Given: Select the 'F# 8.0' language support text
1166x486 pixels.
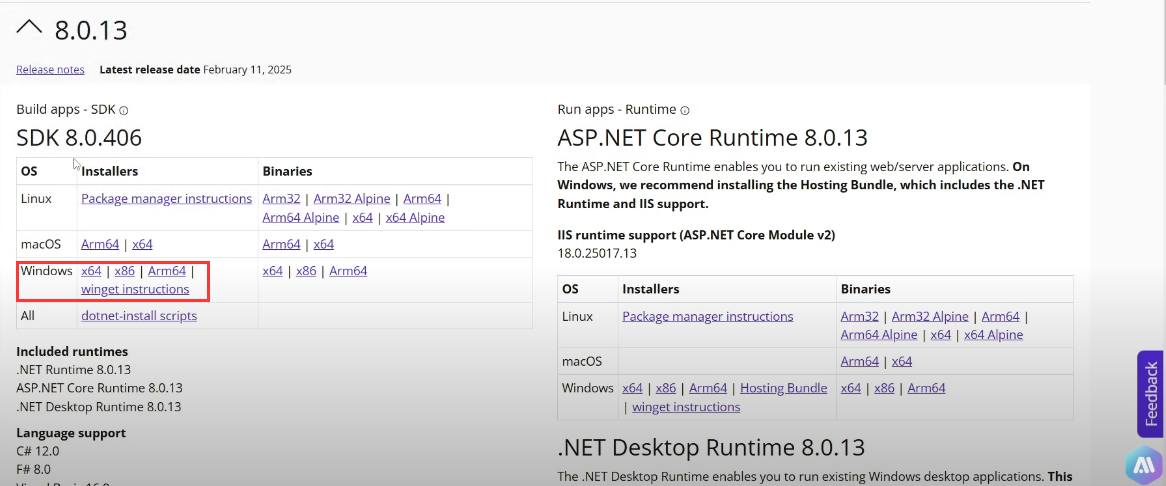Looking at the screenshot, I should point(33,469).
